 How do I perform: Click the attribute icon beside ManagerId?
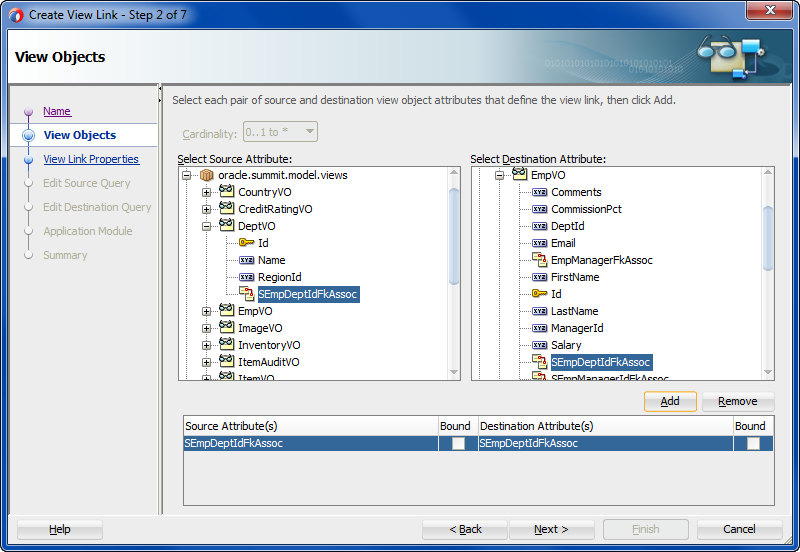[539, 328]
